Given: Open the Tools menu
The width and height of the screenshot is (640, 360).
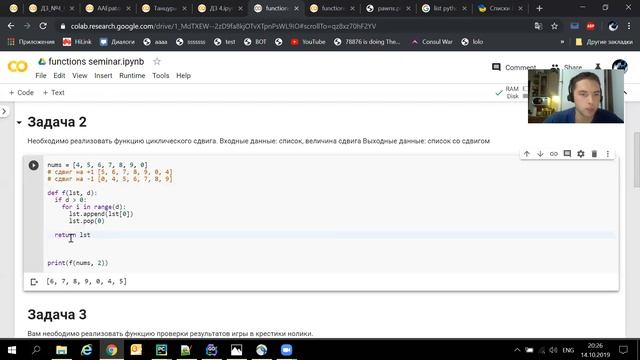Looking at the screenshot, I should click(x=161, y=76).
